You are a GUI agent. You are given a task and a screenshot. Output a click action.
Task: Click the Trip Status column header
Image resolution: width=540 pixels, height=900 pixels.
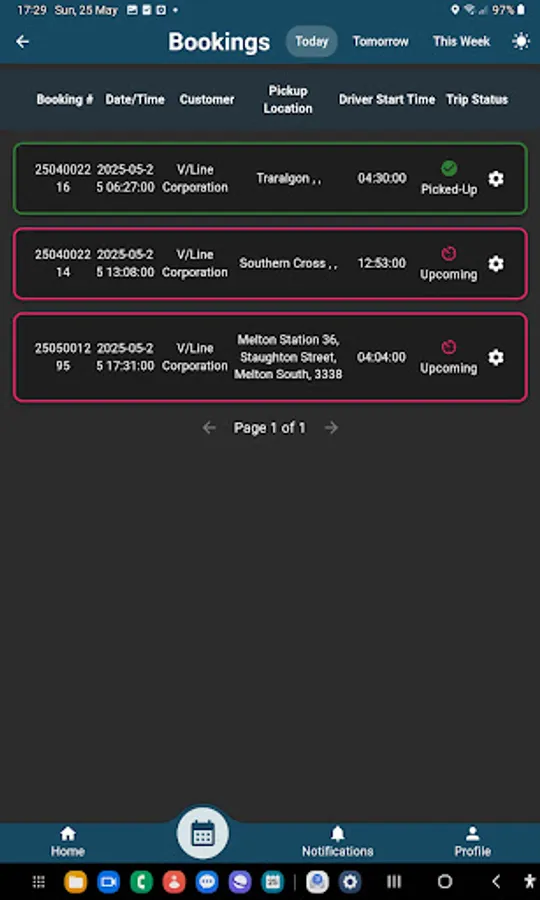point(477,99)
